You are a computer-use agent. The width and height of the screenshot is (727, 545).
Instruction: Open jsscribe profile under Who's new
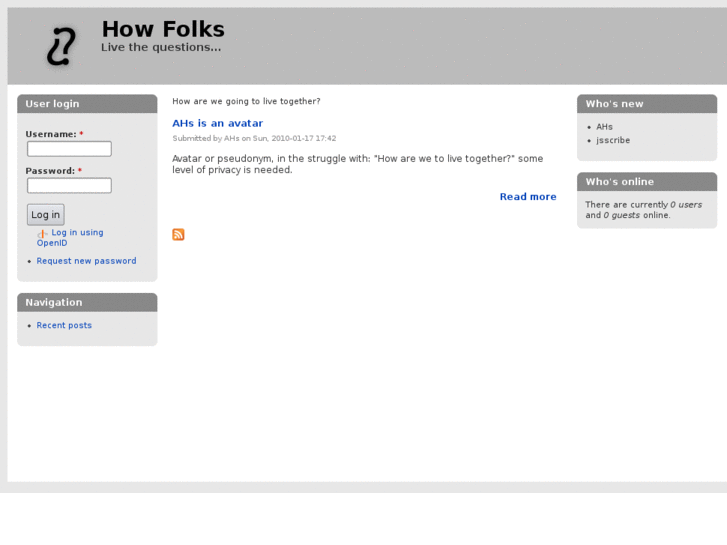coord(613,141)
